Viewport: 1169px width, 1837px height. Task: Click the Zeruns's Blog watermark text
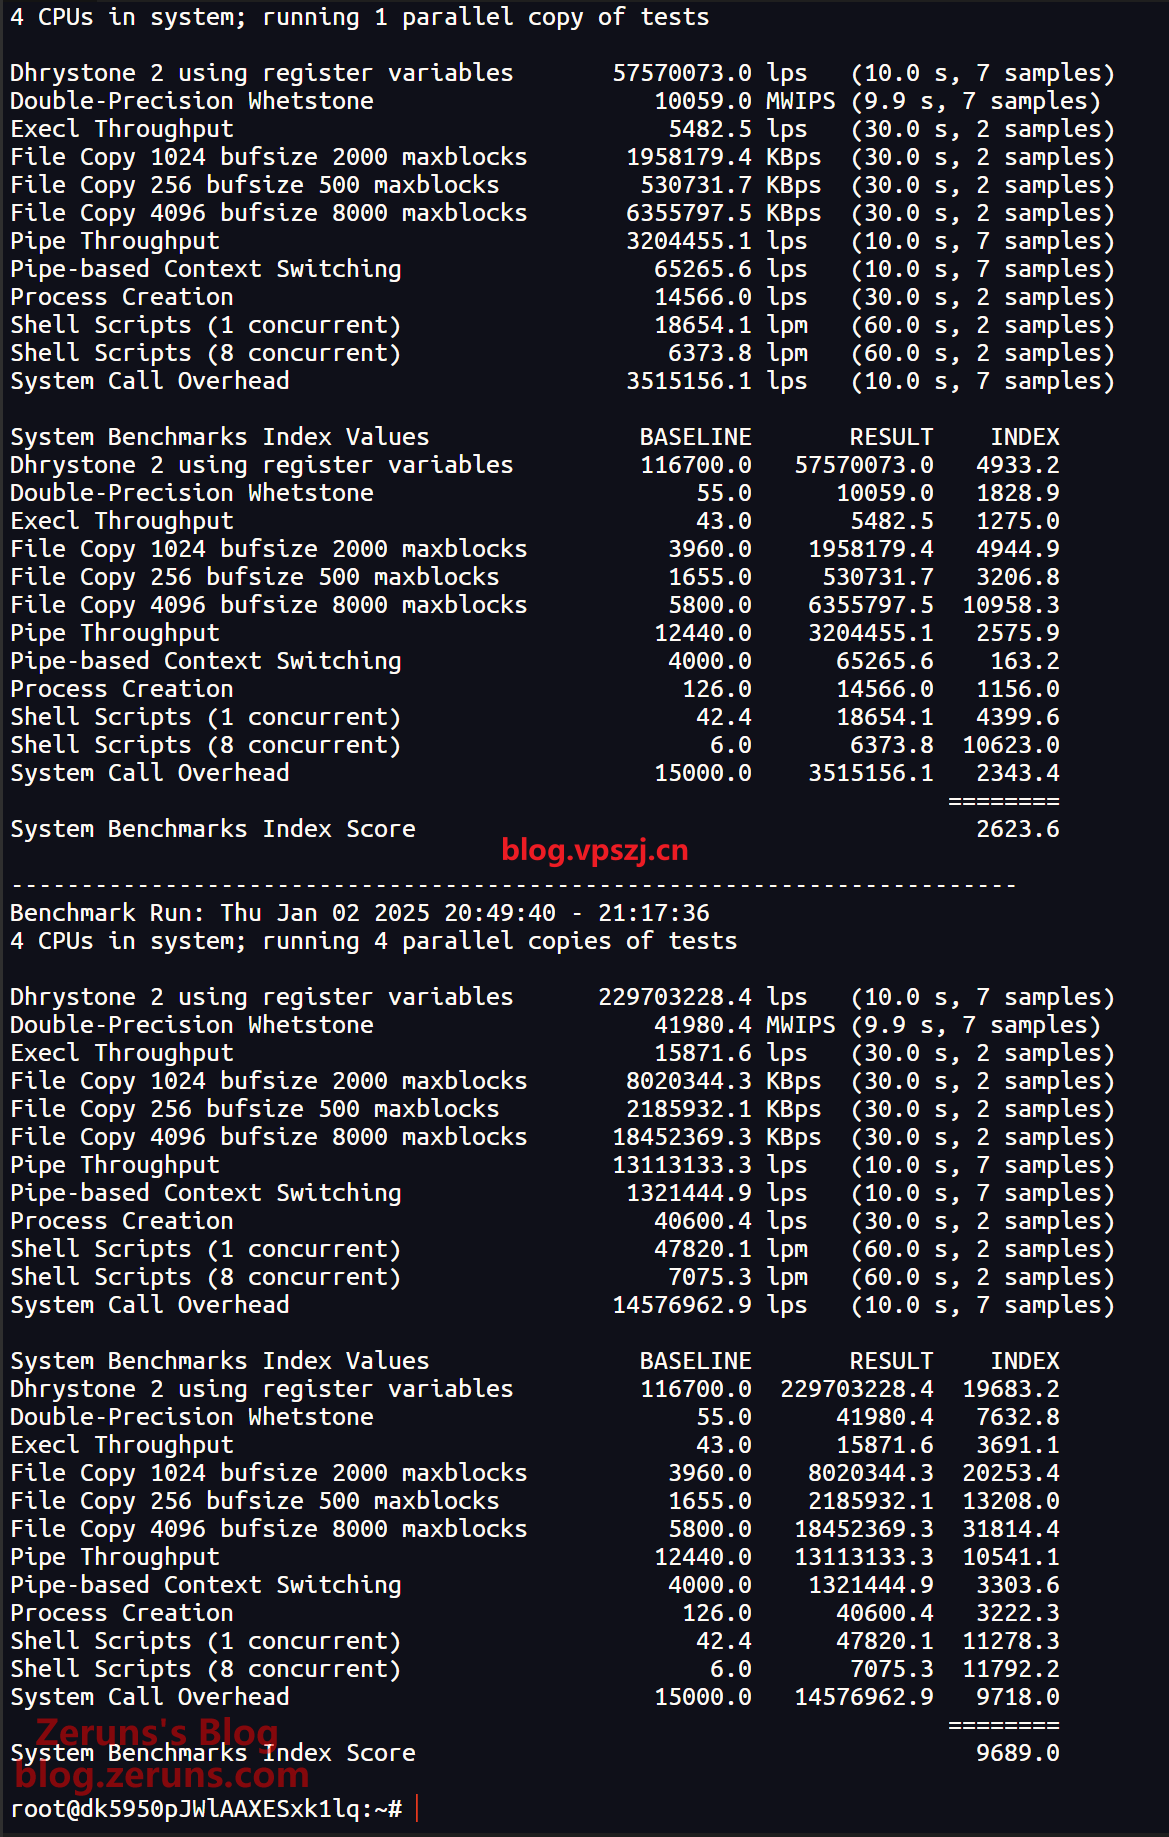coord(157,1731)
